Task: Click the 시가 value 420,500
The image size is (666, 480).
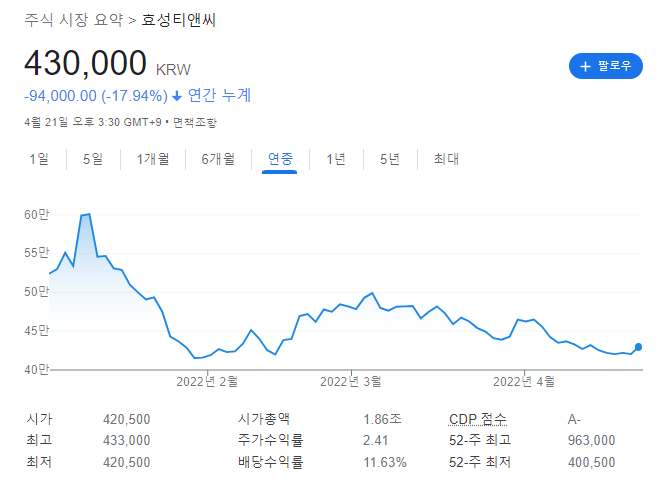Action: pos(127,420)
